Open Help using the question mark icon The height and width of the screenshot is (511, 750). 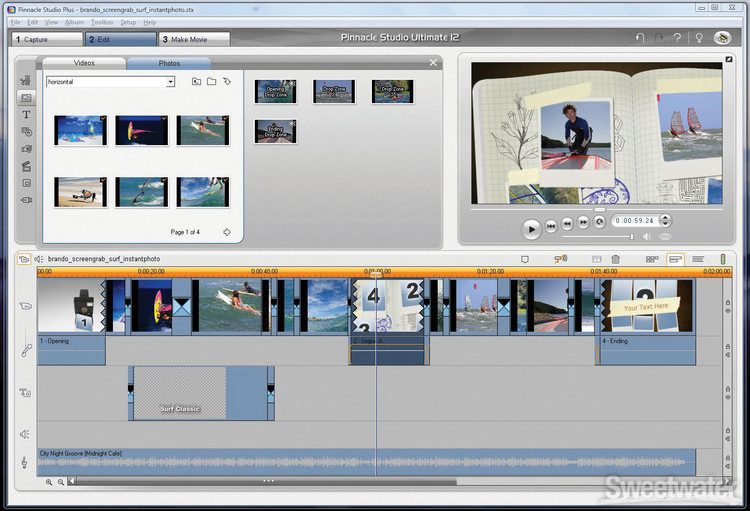678,38
